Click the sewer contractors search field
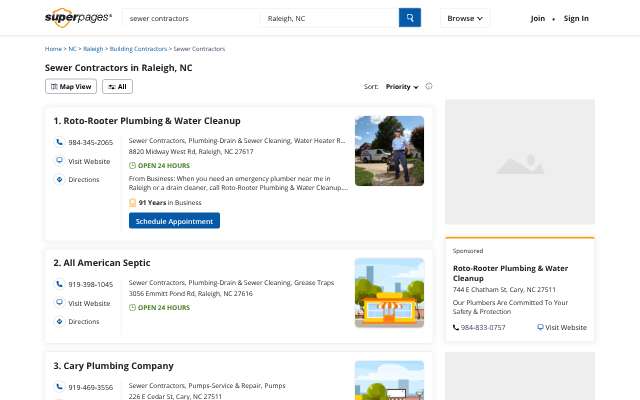Viewport: 640px width, 400px height. click(x=191, y=18)
